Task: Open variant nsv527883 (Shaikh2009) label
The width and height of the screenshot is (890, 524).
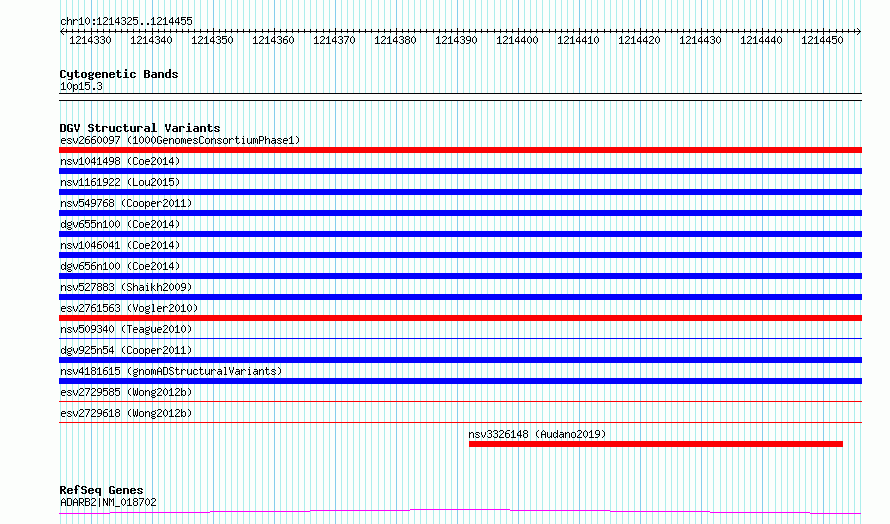Action: tap(126, 287)
